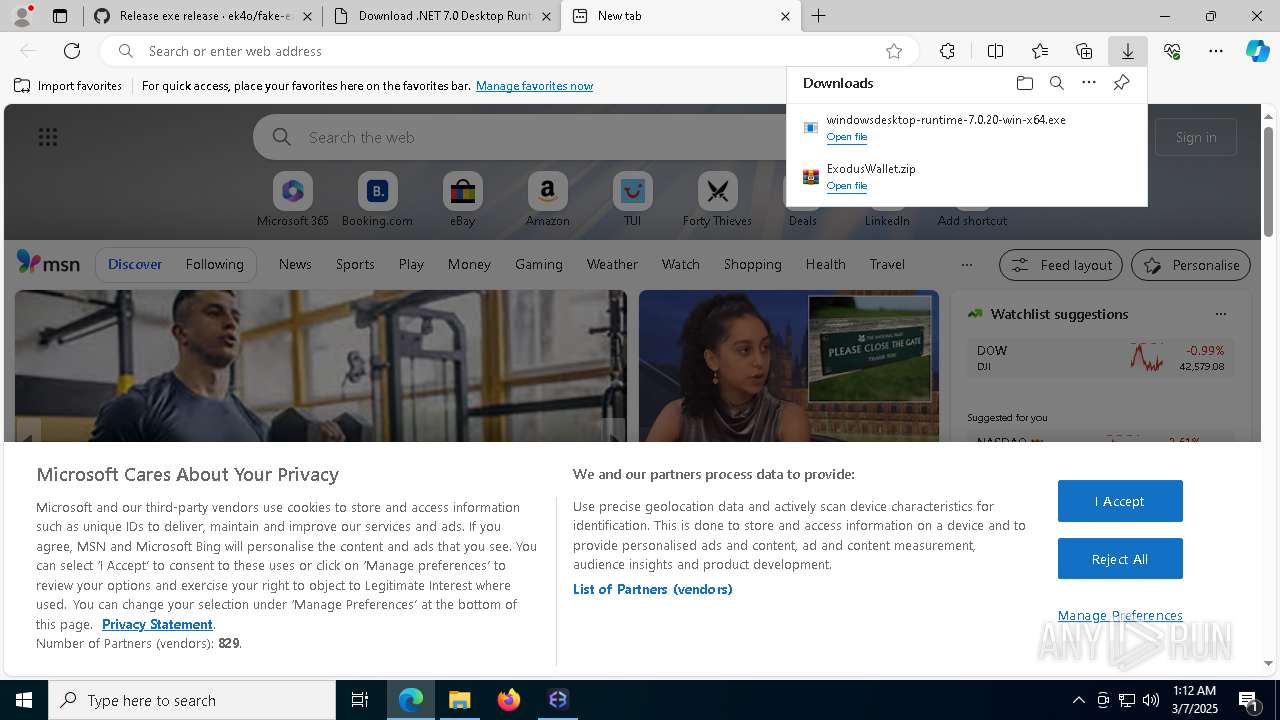Search downloads with magnifier icon
Screen dimensions: 1280x720
[x=1056, y=83]
